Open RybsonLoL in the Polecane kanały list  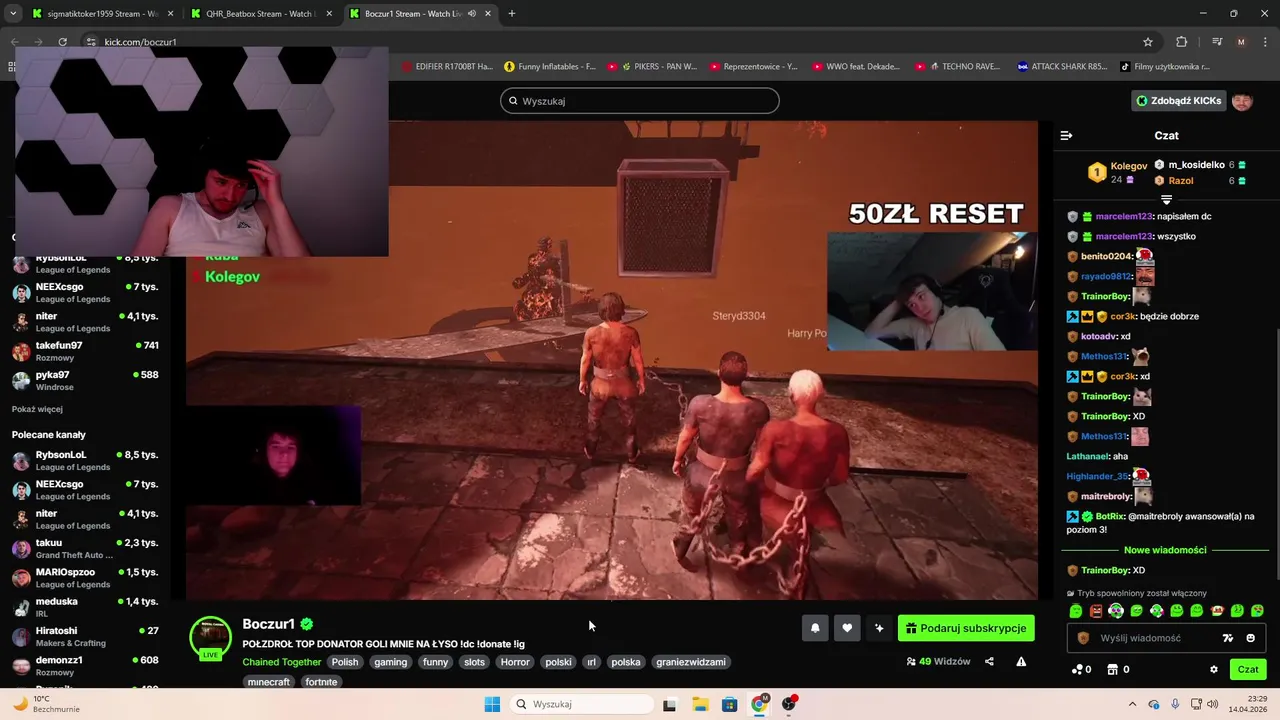pos(85,460)
